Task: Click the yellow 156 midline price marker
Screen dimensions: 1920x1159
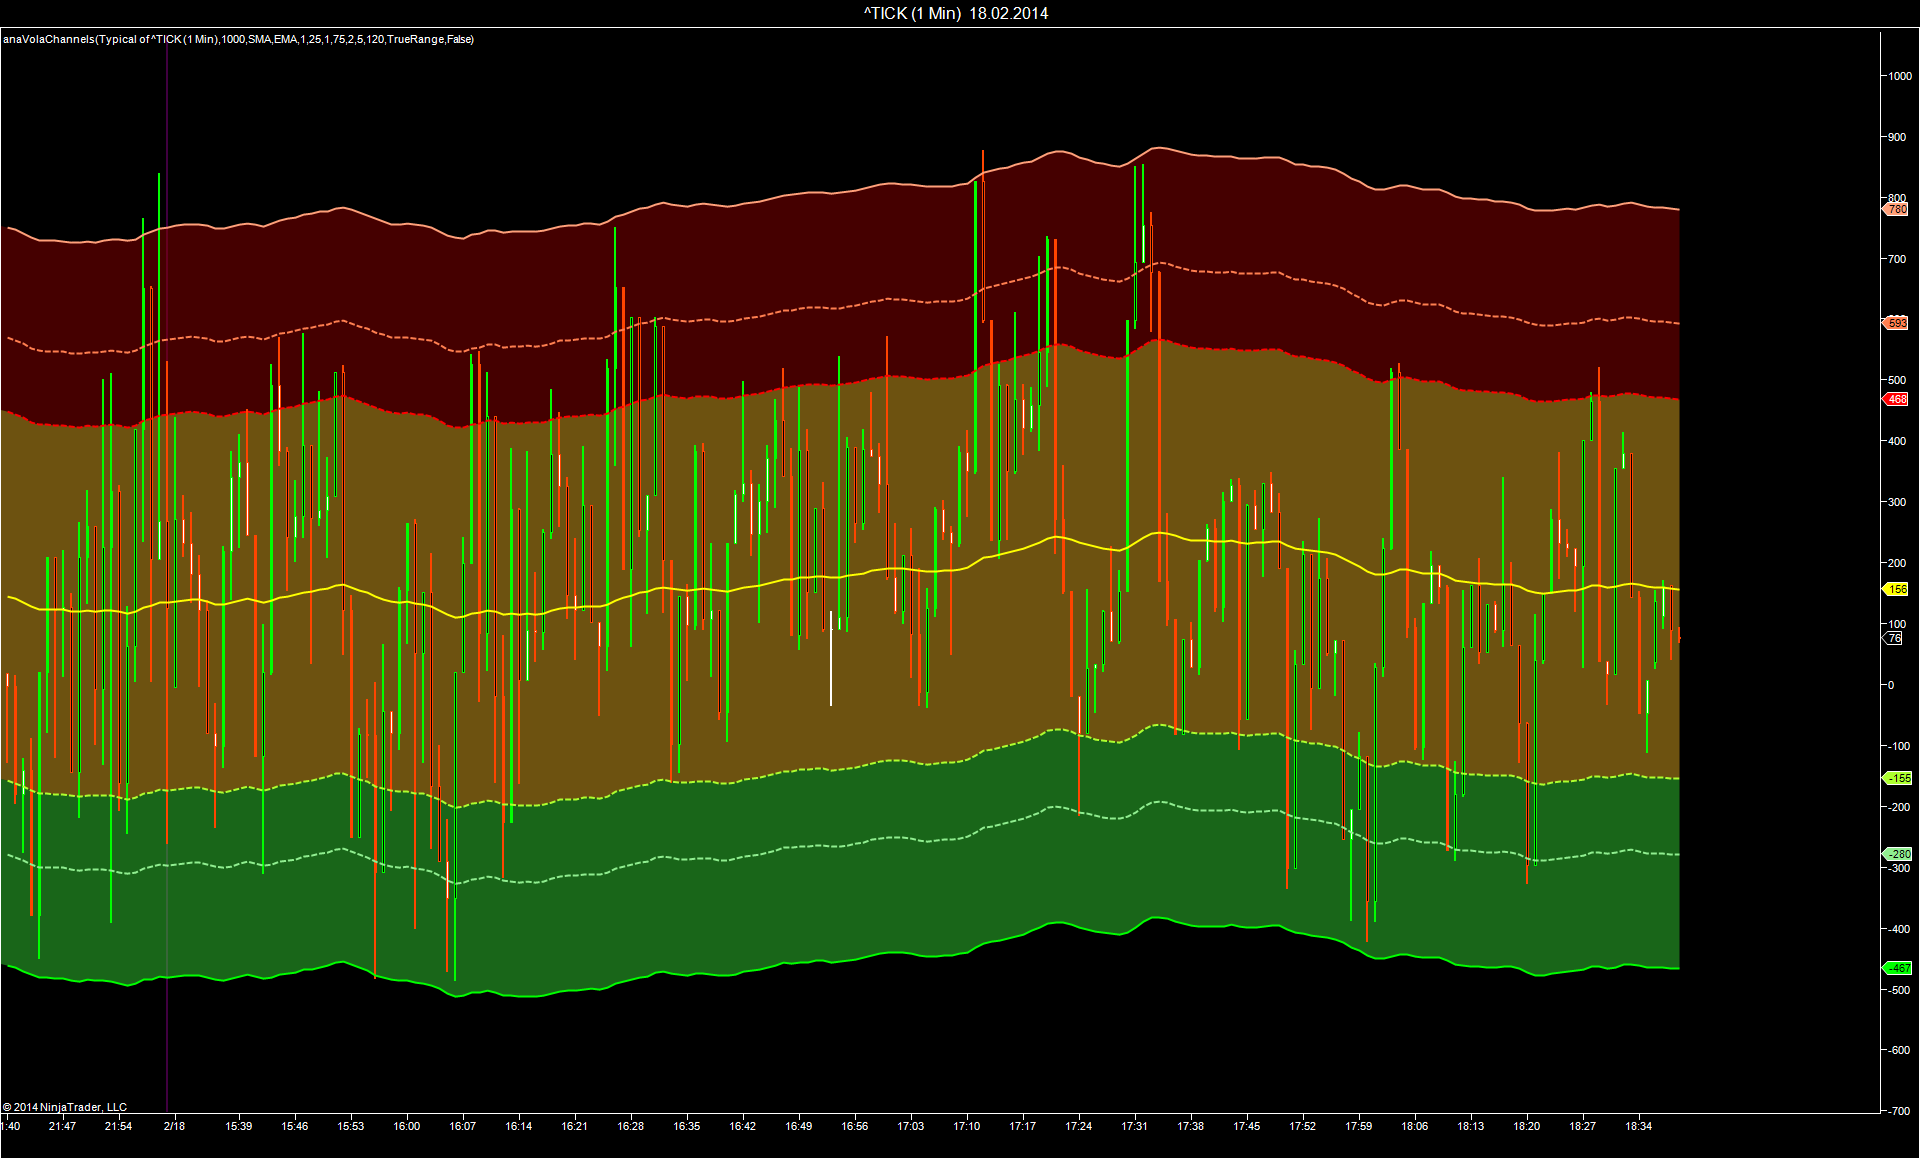Action: click(1896, 589)
